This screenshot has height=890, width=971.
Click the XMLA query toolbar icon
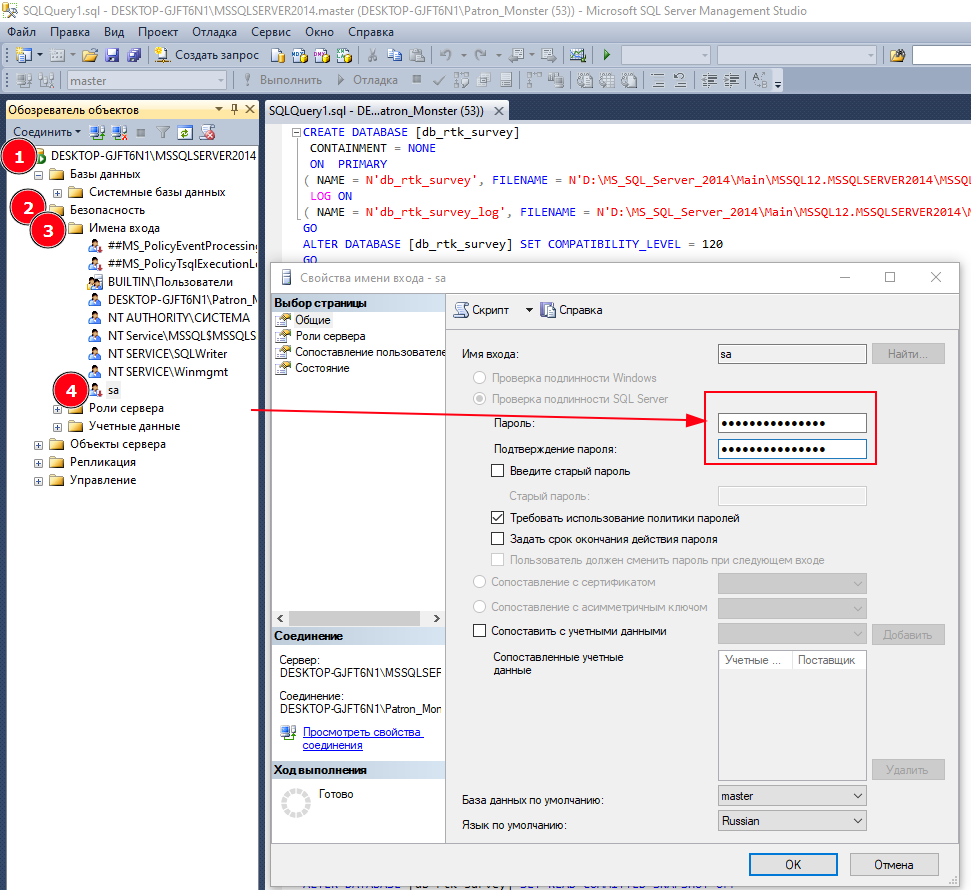[x=344, y=55]
